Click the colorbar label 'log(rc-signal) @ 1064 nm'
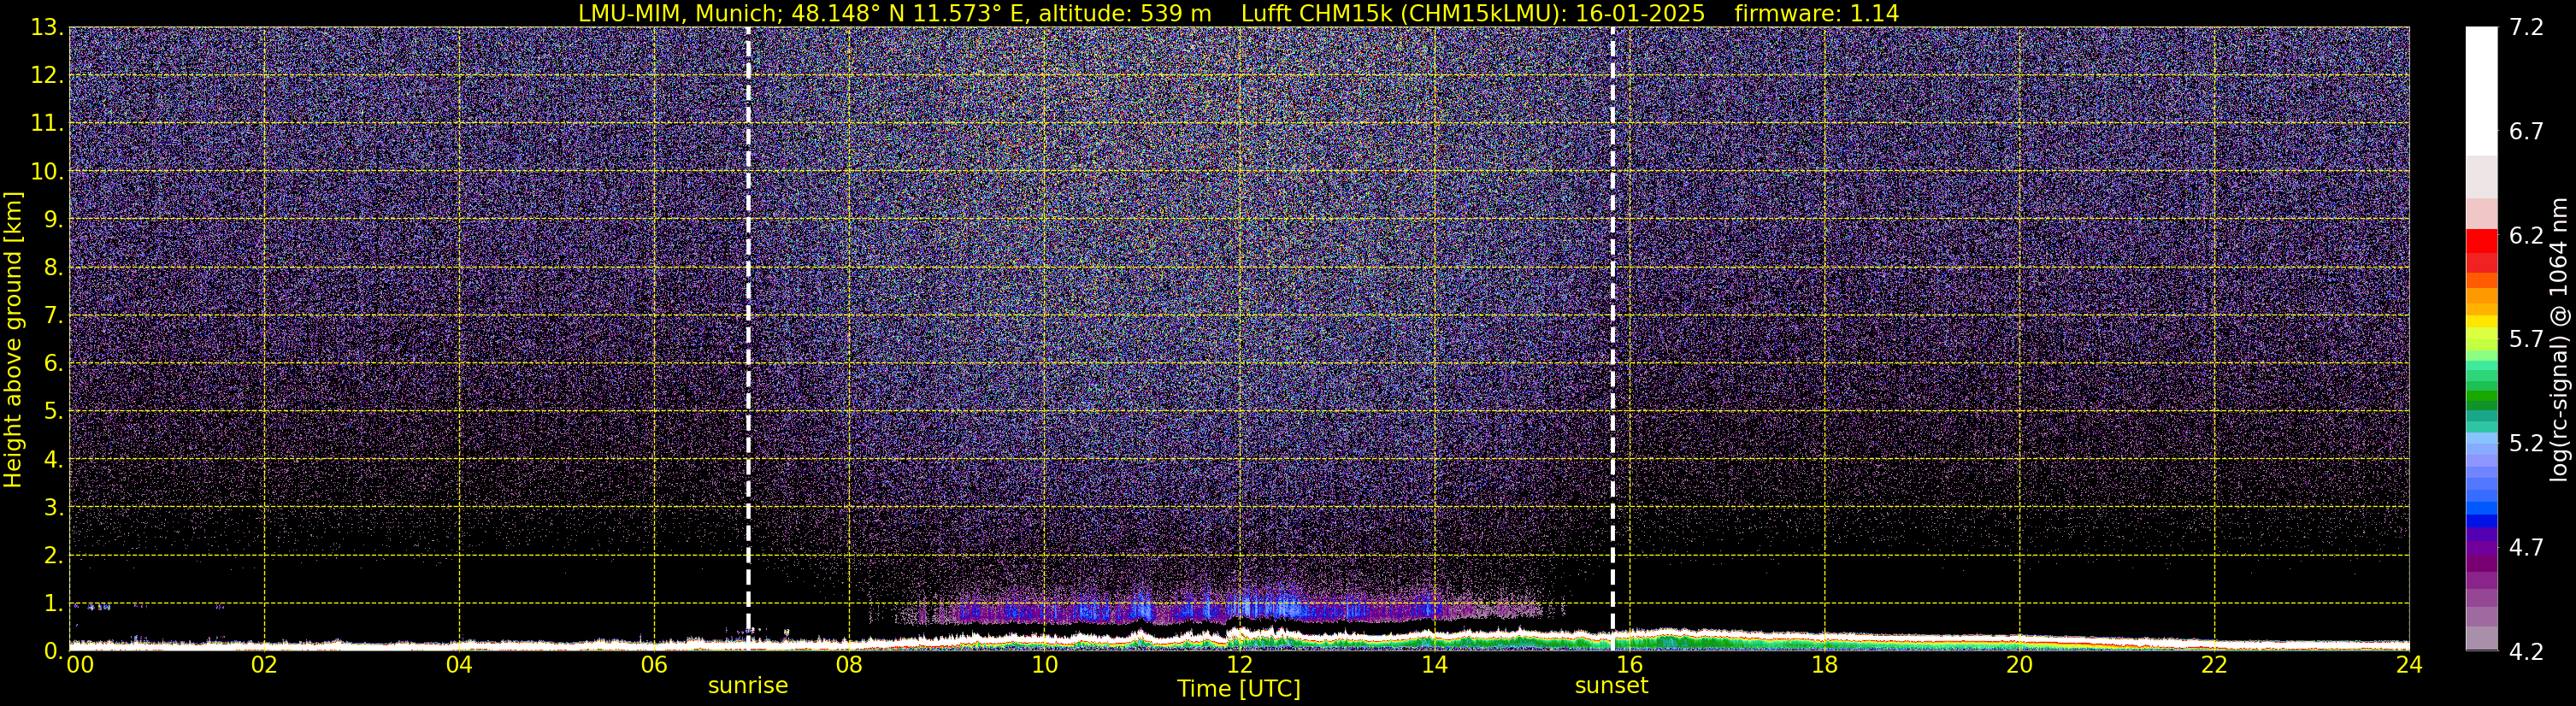 [2559, 339]
